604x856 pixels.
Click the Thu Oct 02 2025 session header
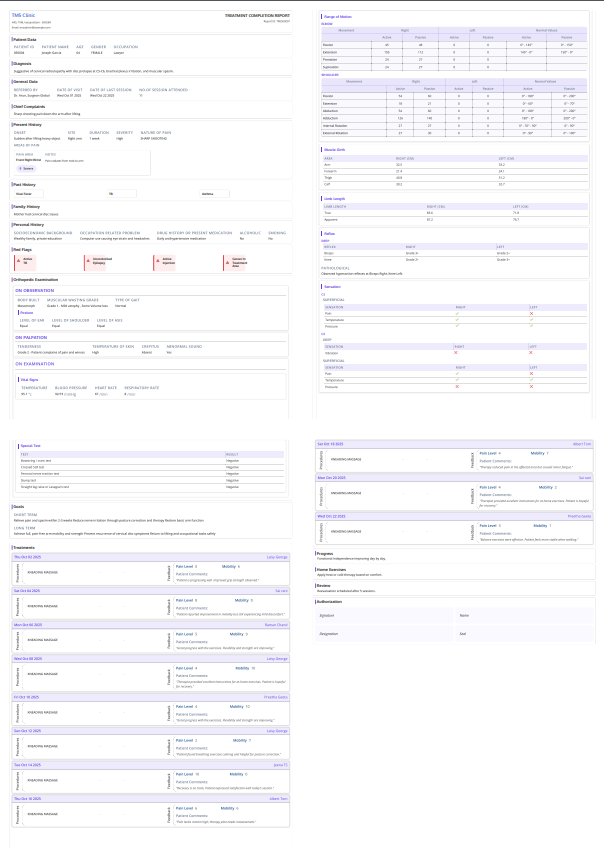[x=151, y=557]
